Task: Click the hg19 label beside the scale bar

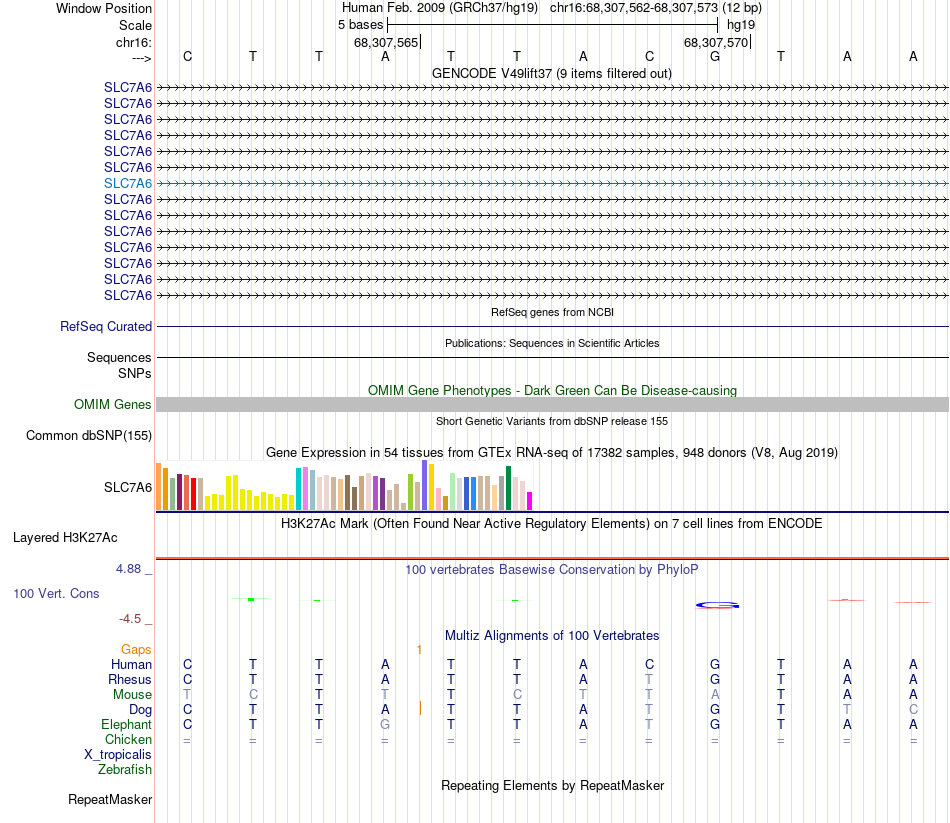Action: (x=741, y=25)
